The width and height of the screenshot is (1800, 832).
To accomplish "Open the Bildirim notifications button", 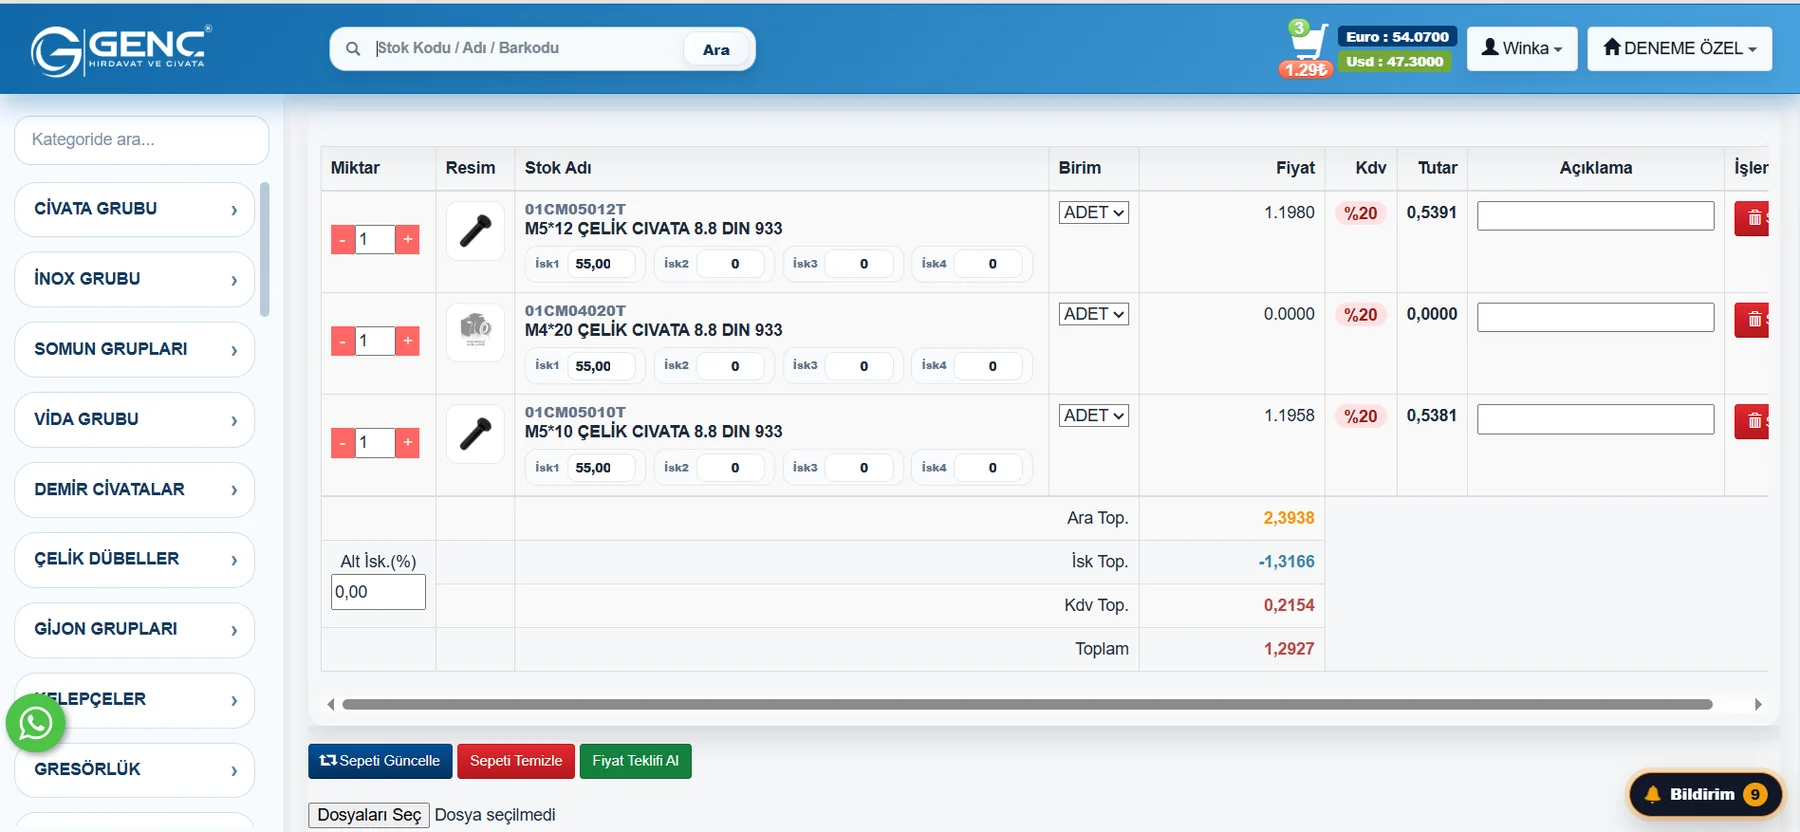I will coord(1706,794).
